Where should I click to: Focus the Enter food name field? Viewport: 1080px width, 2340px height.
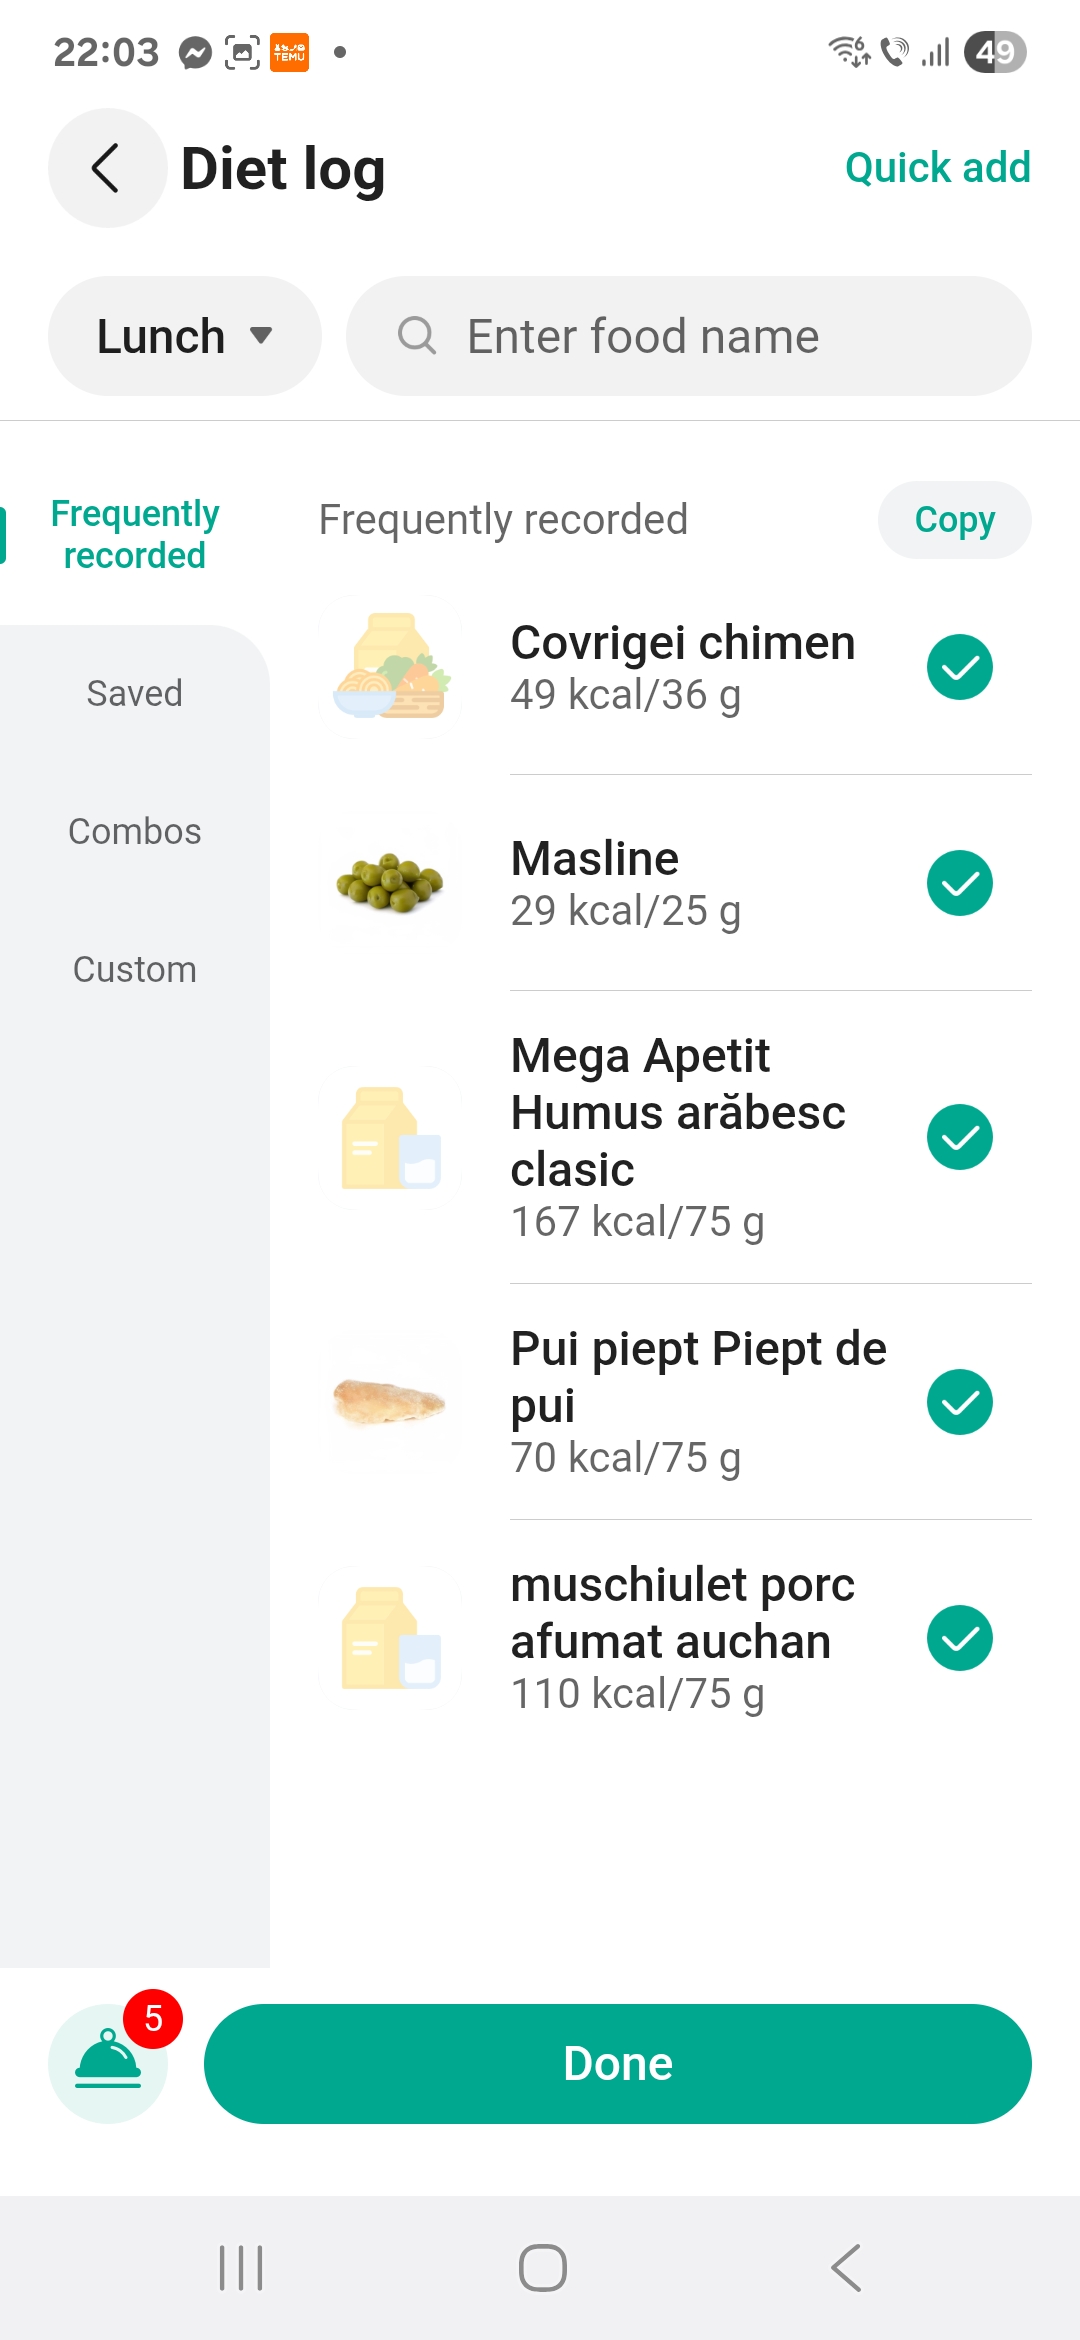click(690, 336)
